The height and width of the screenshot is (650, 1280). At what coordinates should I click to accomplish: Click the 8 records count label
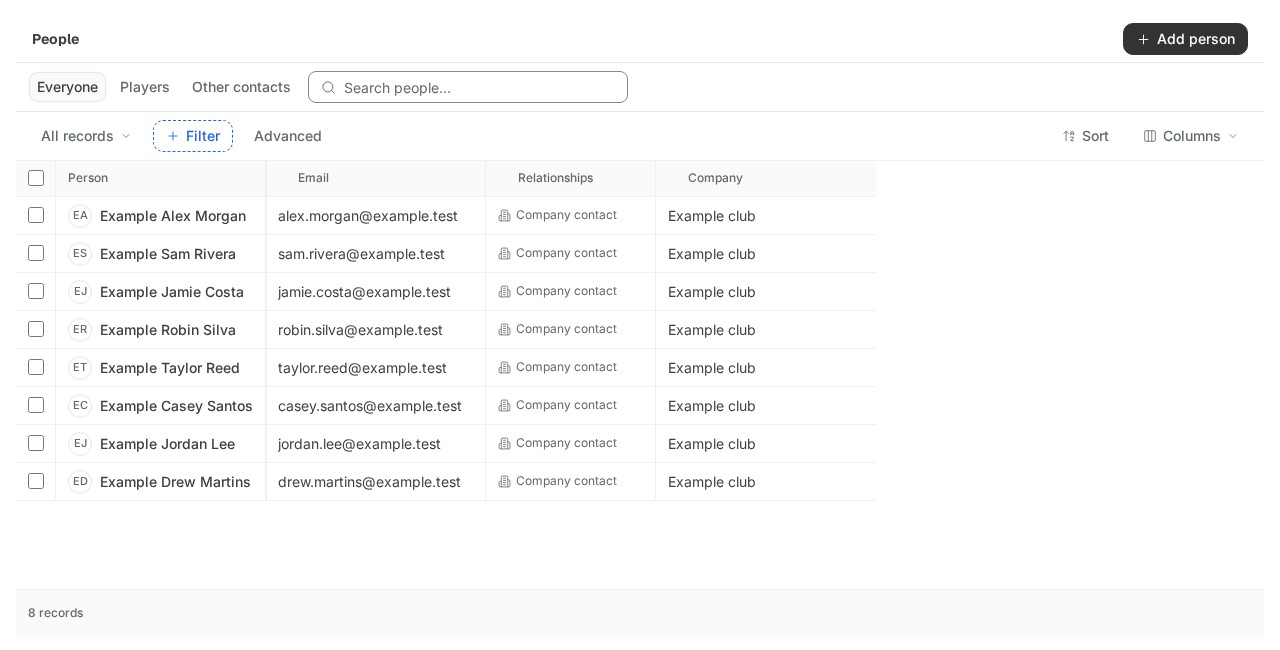[x=55, y=613]
